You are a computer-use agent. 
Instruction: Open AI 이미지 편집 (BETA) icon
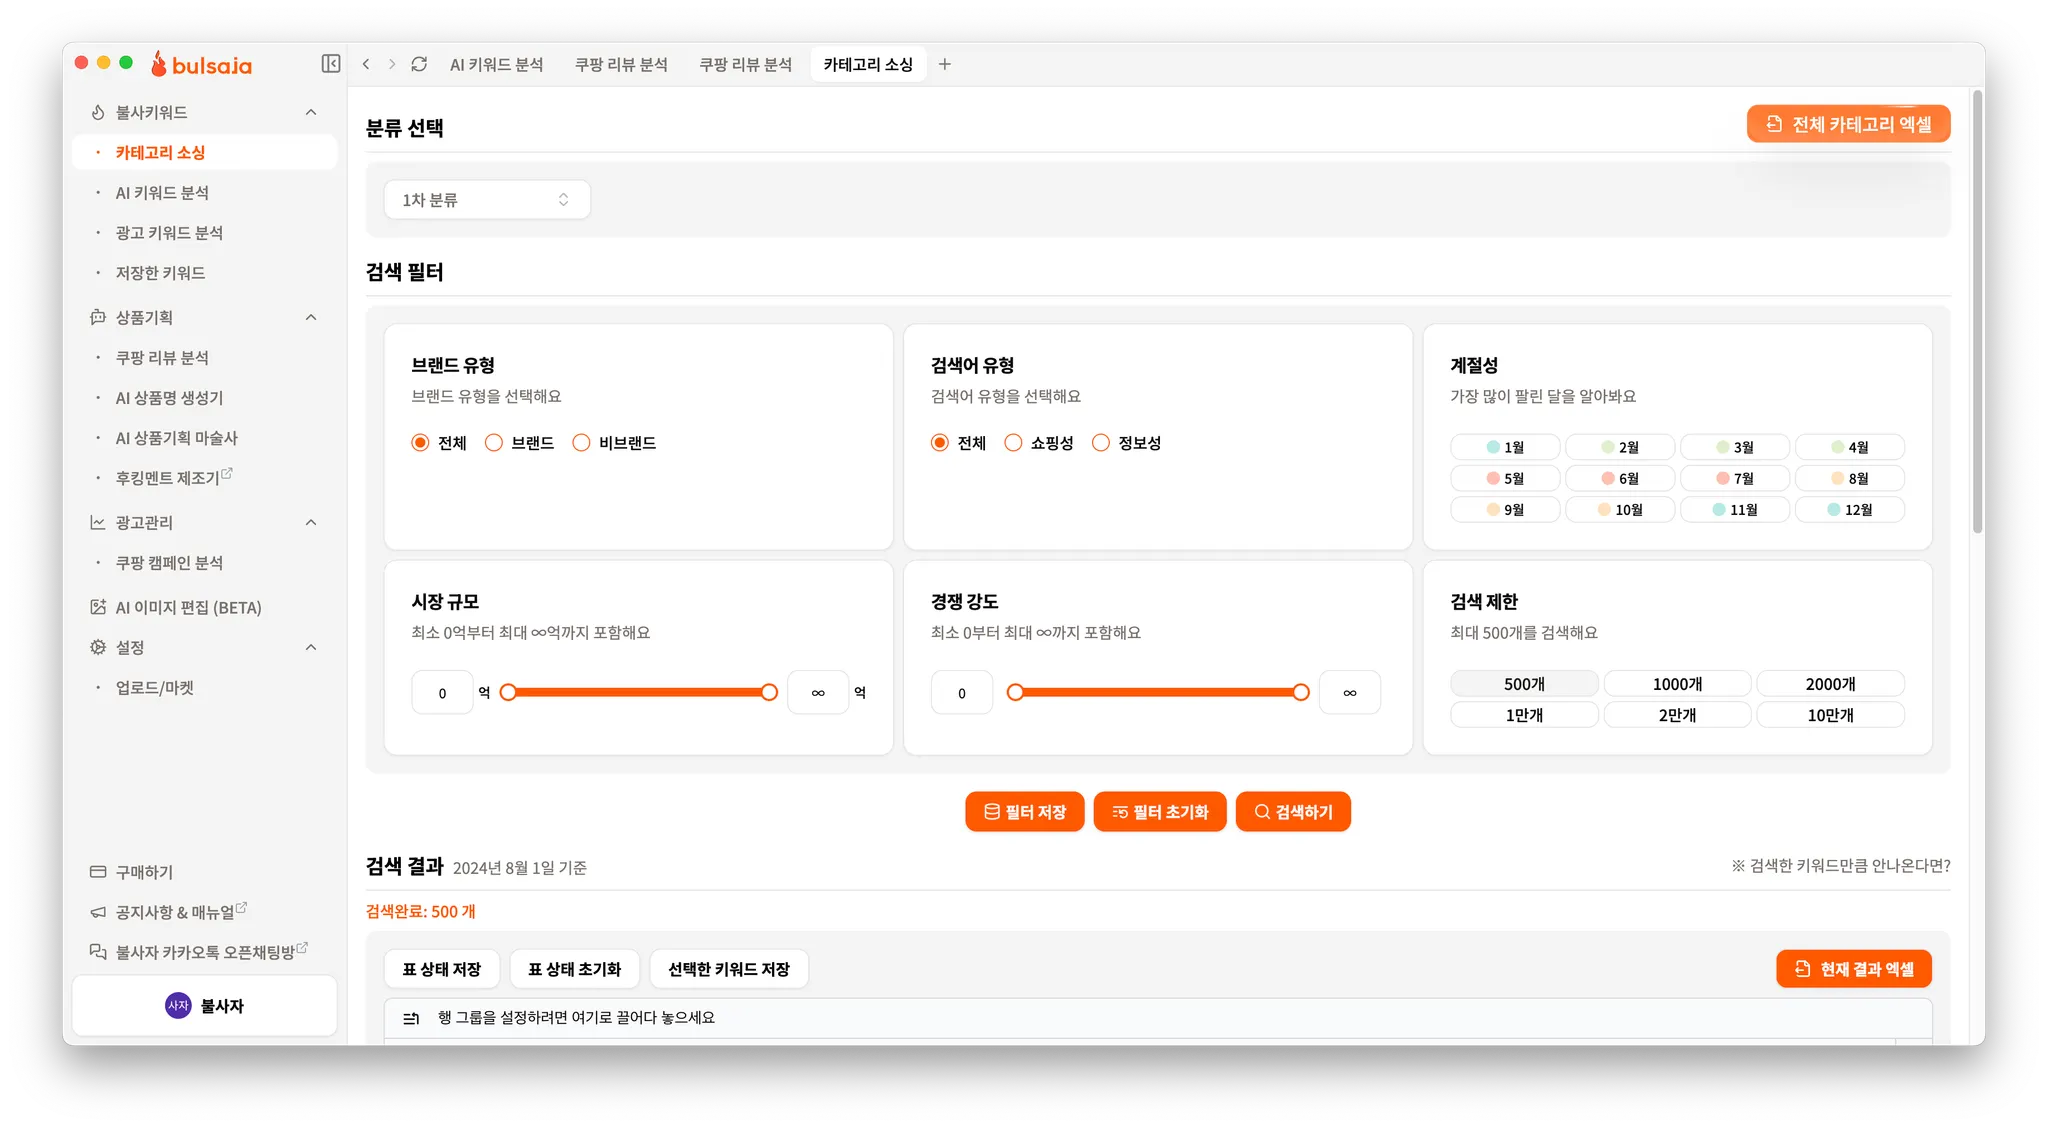point(98,607)
